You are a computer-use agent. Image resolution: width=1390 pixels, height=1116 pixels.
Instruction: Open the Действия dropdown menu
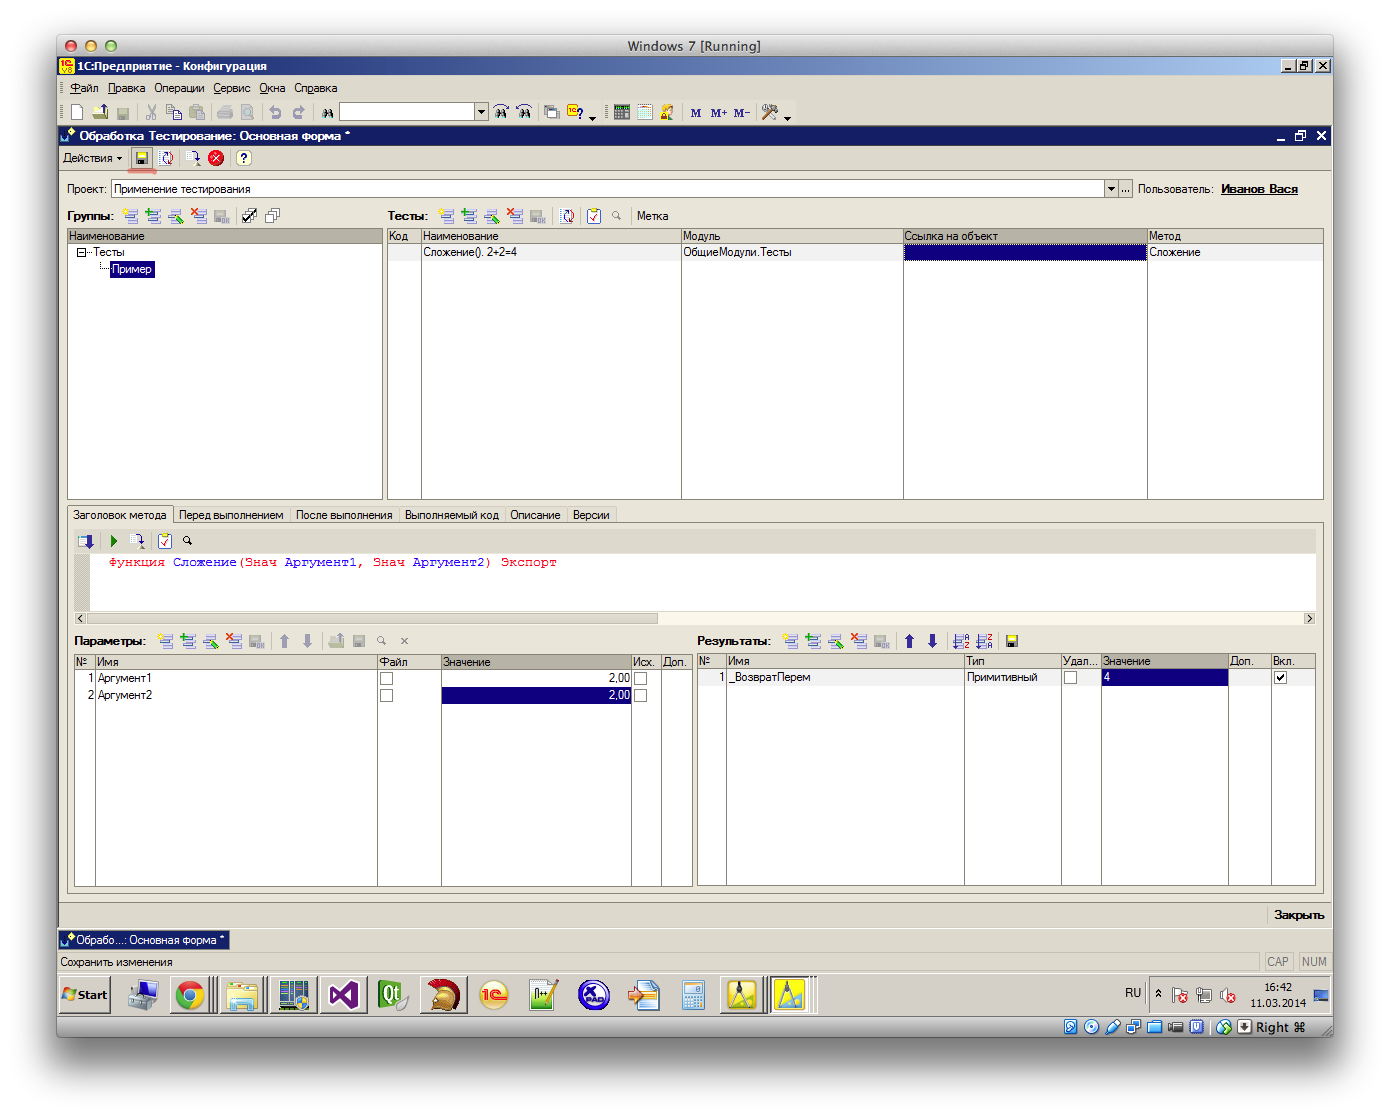tap(92, 158)
